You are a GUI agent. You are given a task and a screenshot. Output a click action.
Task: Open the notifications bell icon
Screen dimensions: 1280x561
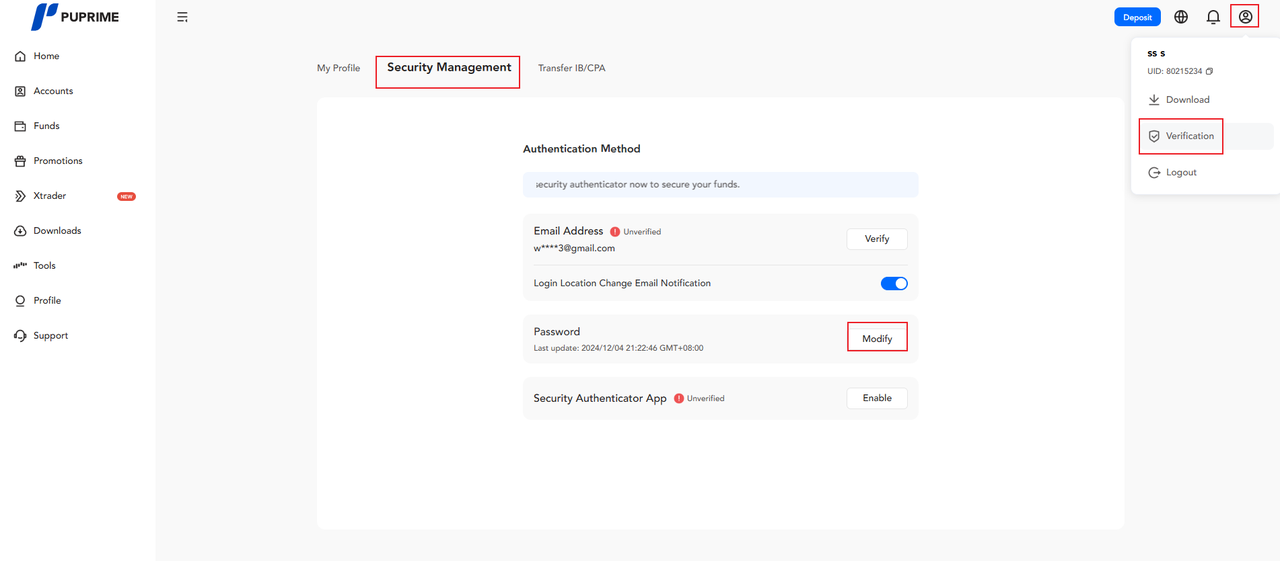pos(1213,17)
